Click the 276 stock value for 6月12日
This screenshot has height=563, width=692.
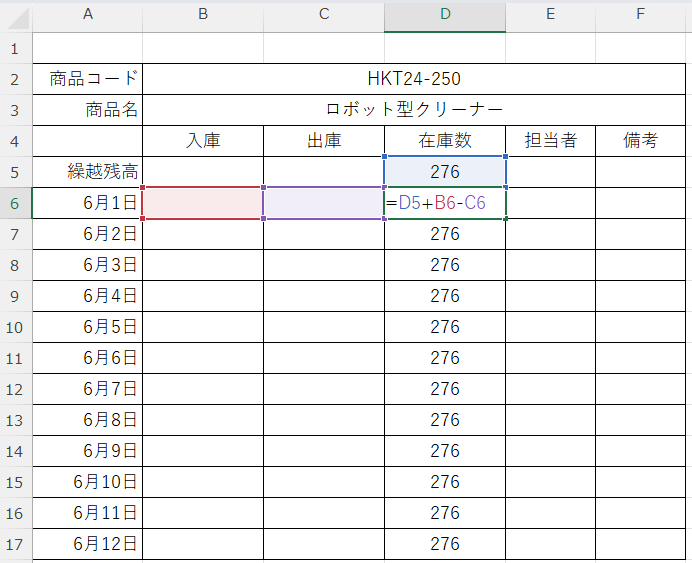pyautogui.click(x=445, y=544)
